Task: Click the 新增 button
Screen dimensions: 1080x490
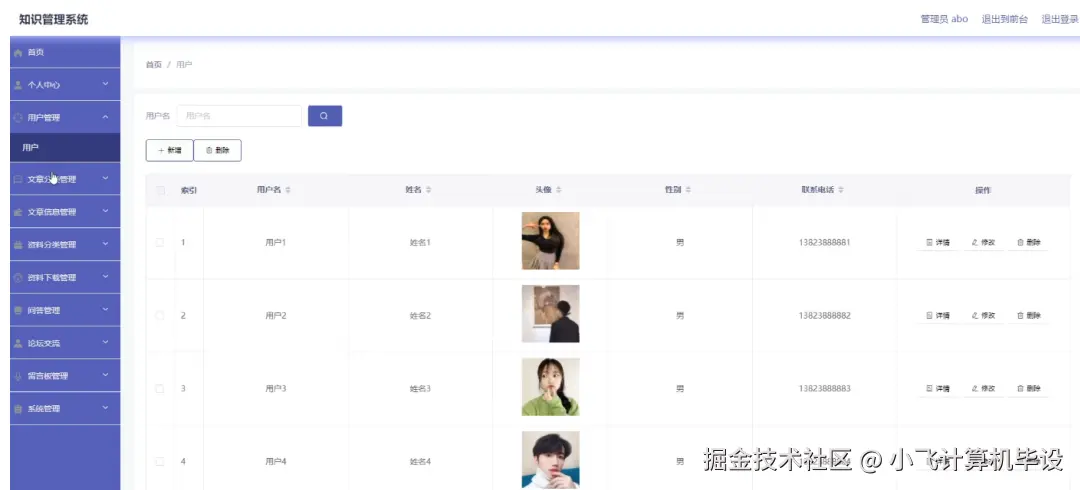Action: 169,150
